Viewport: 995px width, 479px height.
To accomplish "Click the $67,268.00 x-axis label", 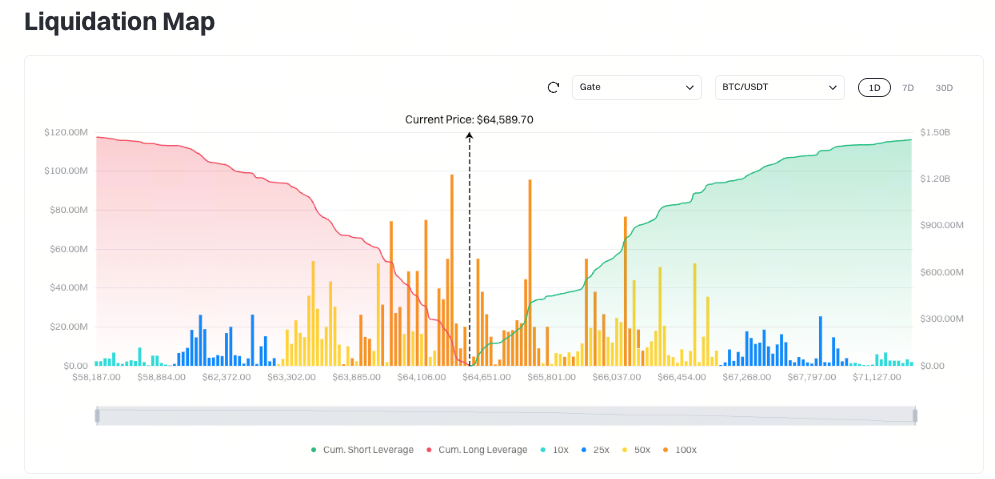I will [747, 377].
